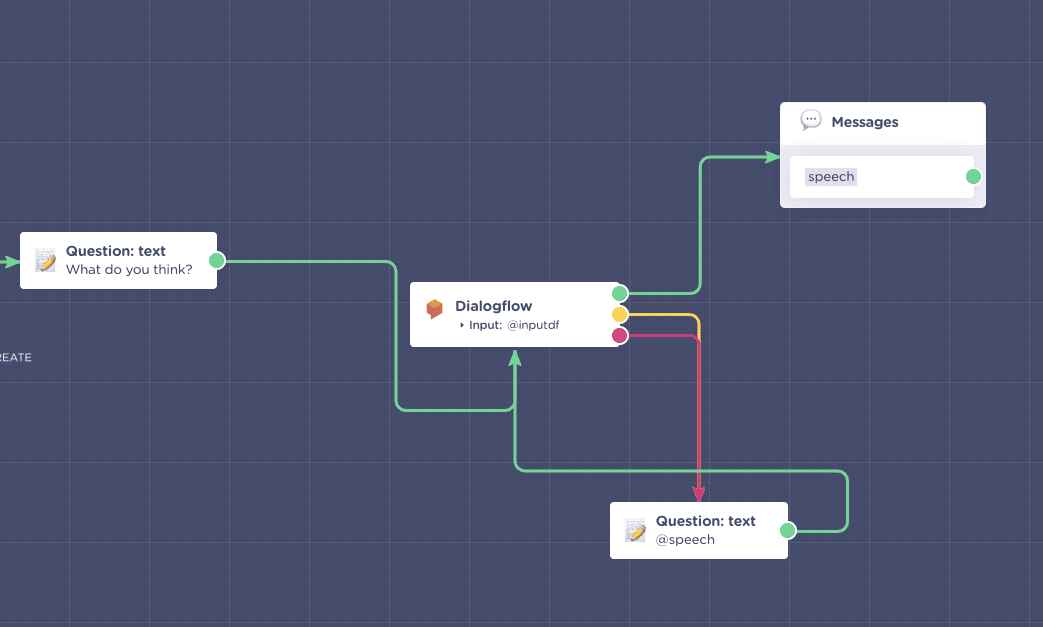Select the Dialogflow cube icon
Screen dimensions: 1043x627
(x=435, y=308)
